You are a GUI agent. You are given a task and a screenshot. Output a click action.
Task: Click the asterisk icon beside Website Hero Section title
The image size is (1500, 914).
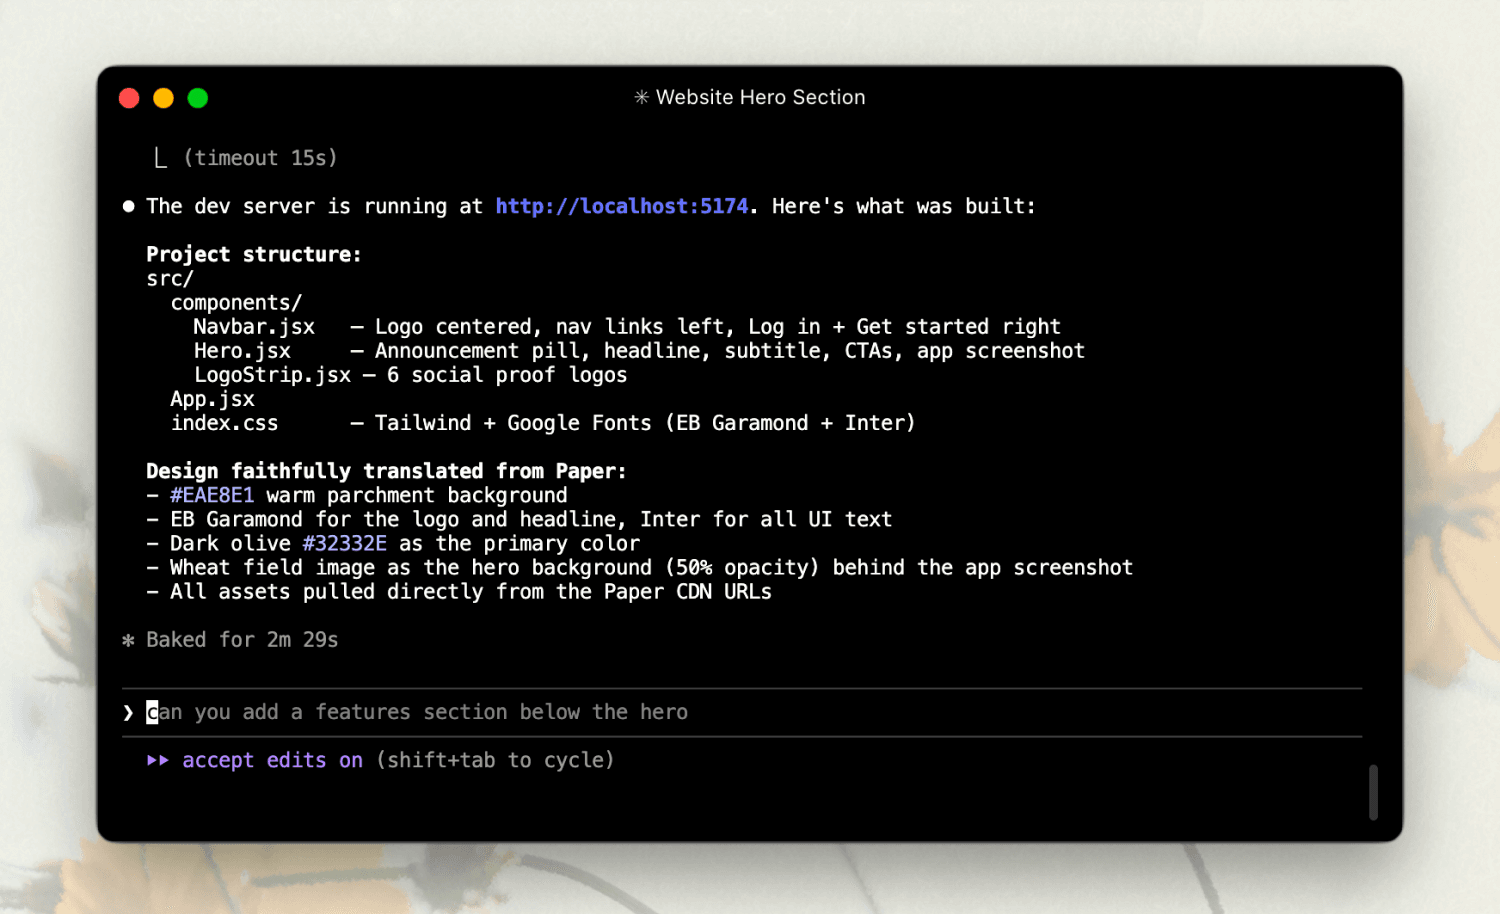click(641, 97)
